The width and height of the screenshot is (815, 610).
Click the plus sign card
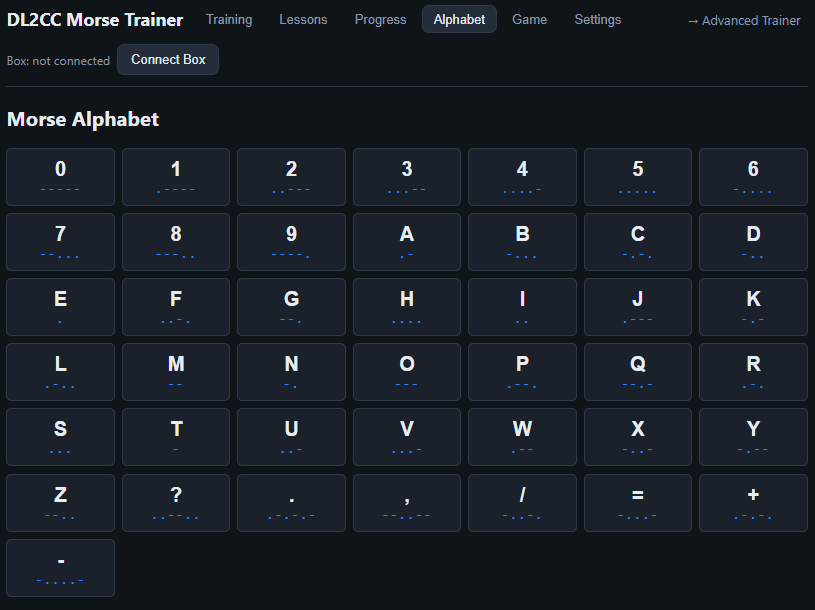[753, 502]
